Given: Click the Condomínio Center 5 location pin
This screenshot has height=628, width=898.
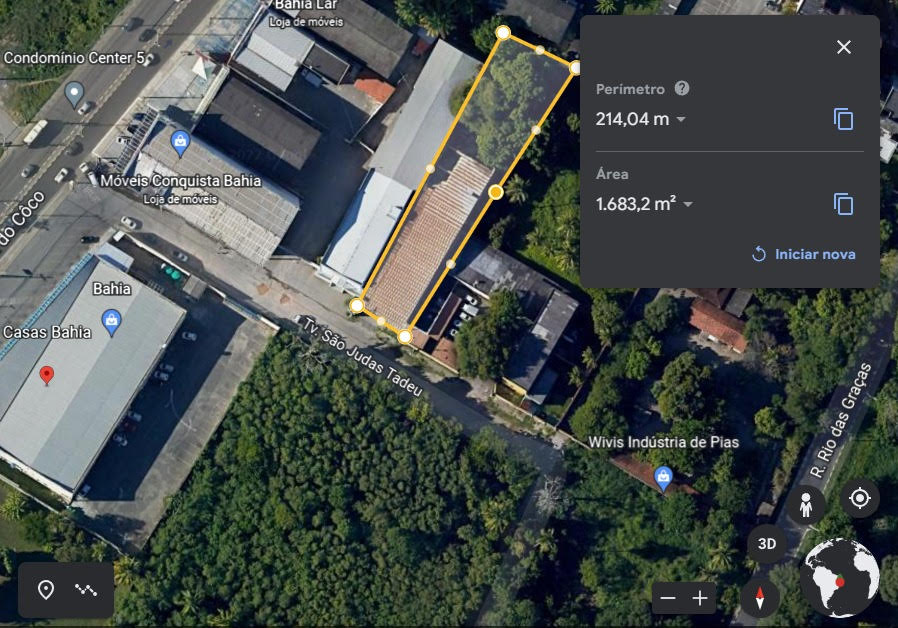Looking at the screenshot, I should 74,94.
